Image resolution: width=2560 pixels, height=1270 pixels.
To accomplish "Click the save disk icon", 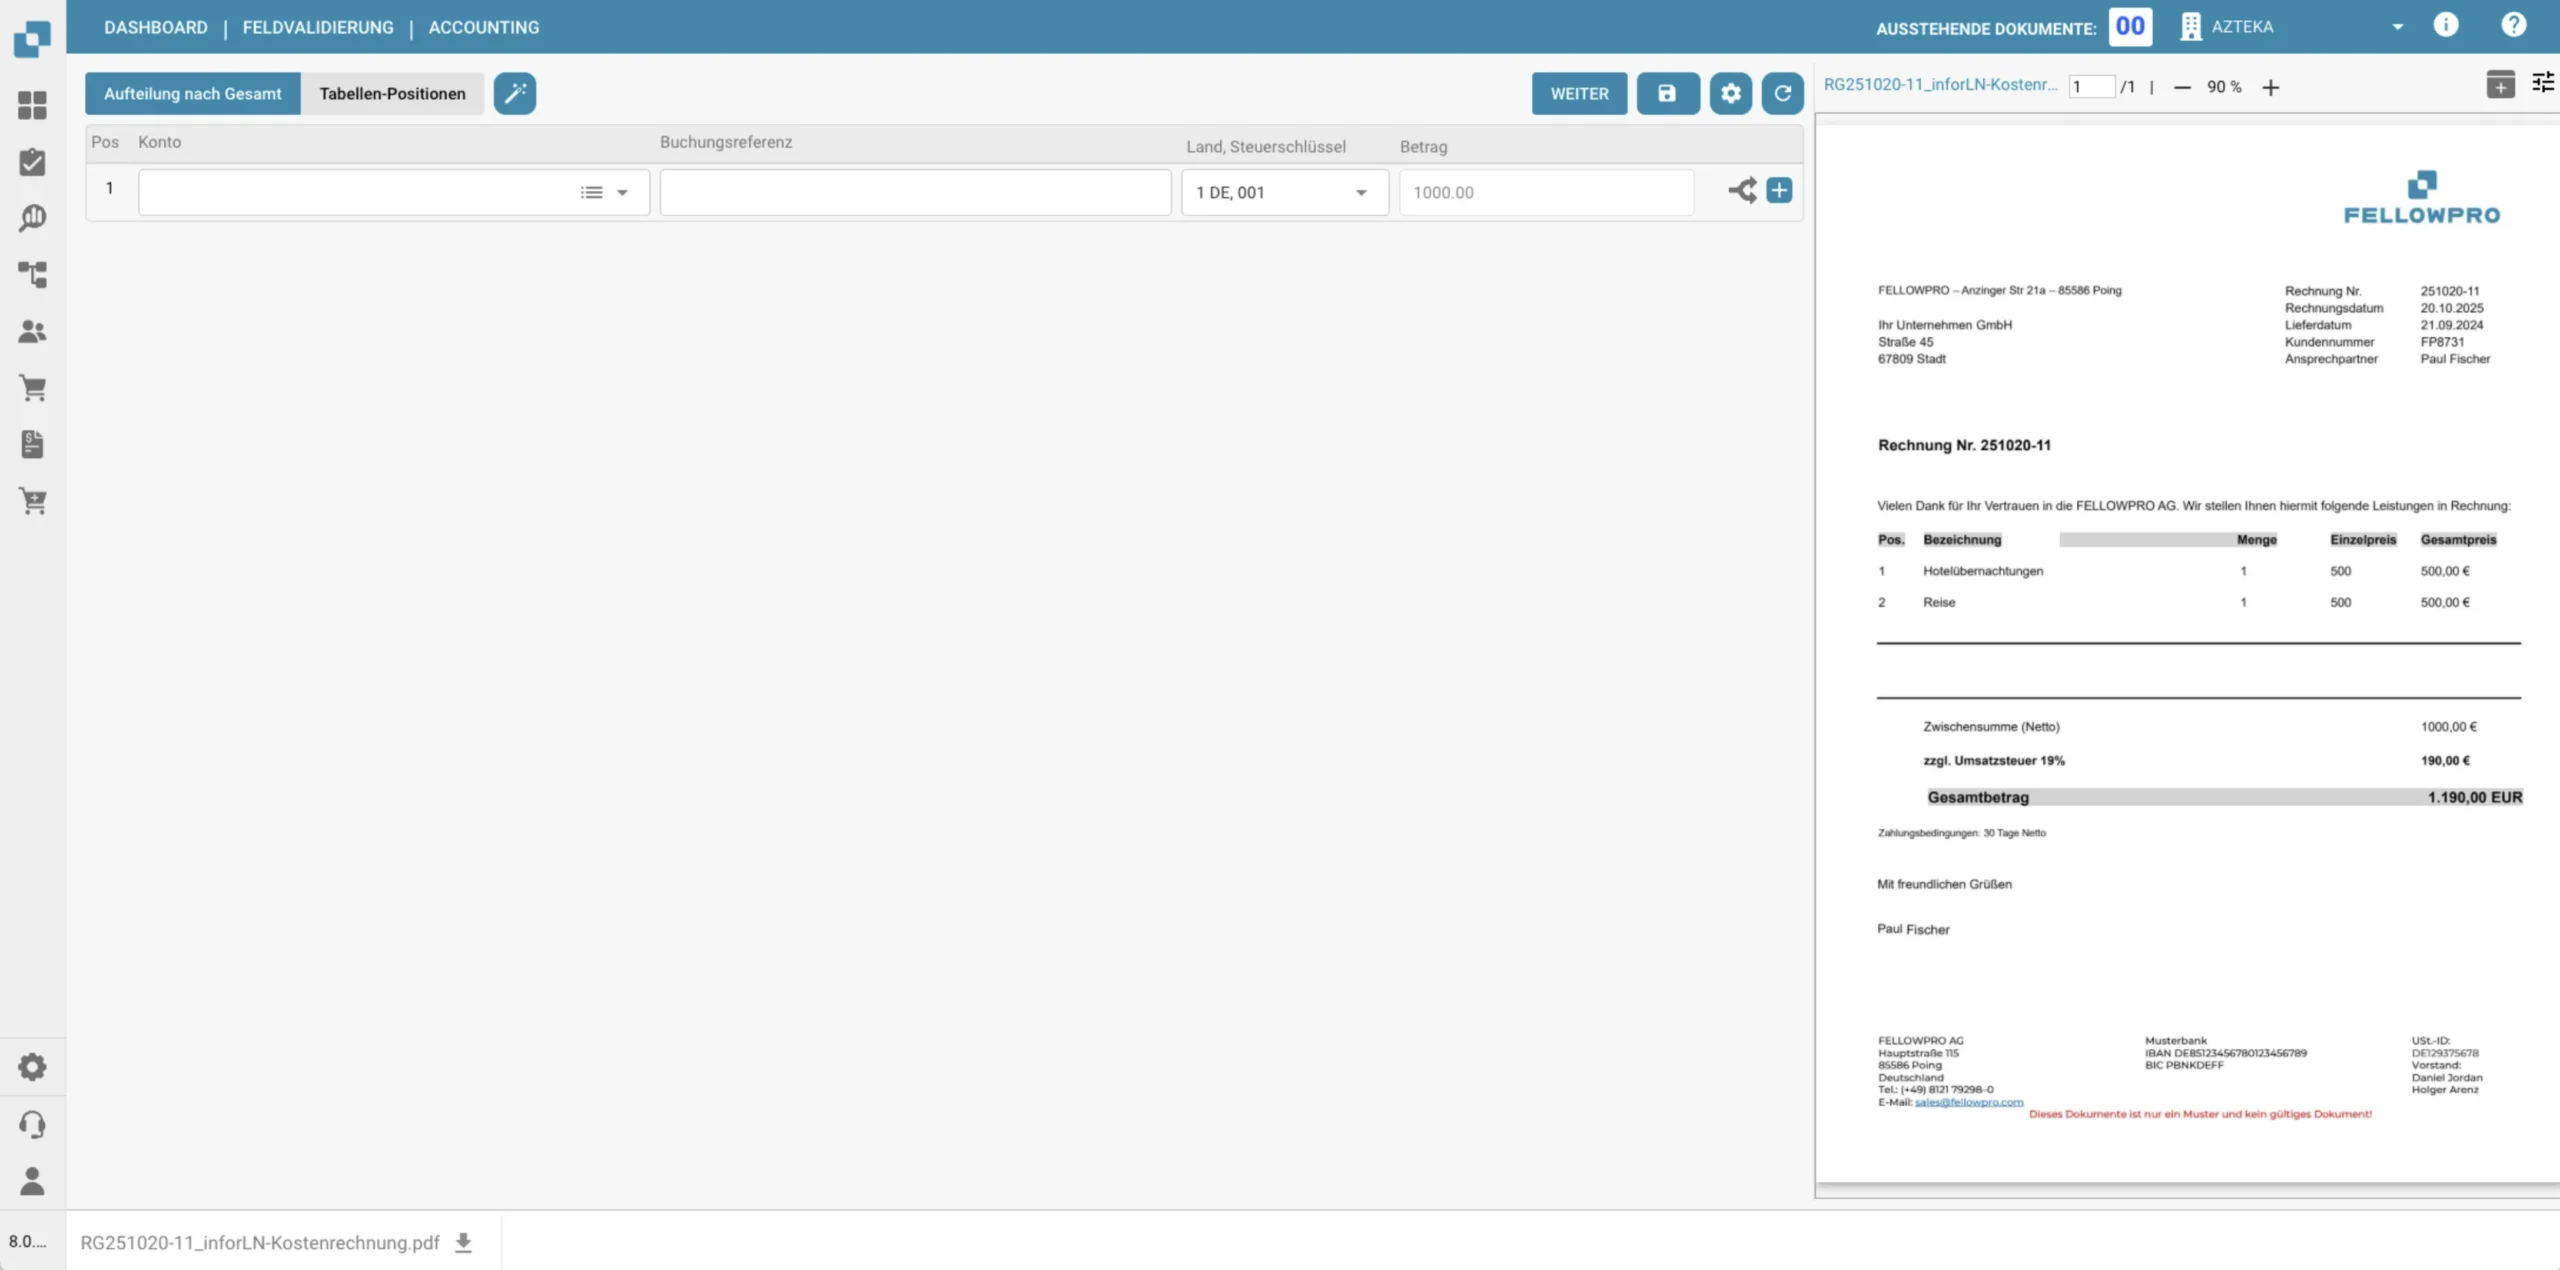I will (x=1667, y=93).
